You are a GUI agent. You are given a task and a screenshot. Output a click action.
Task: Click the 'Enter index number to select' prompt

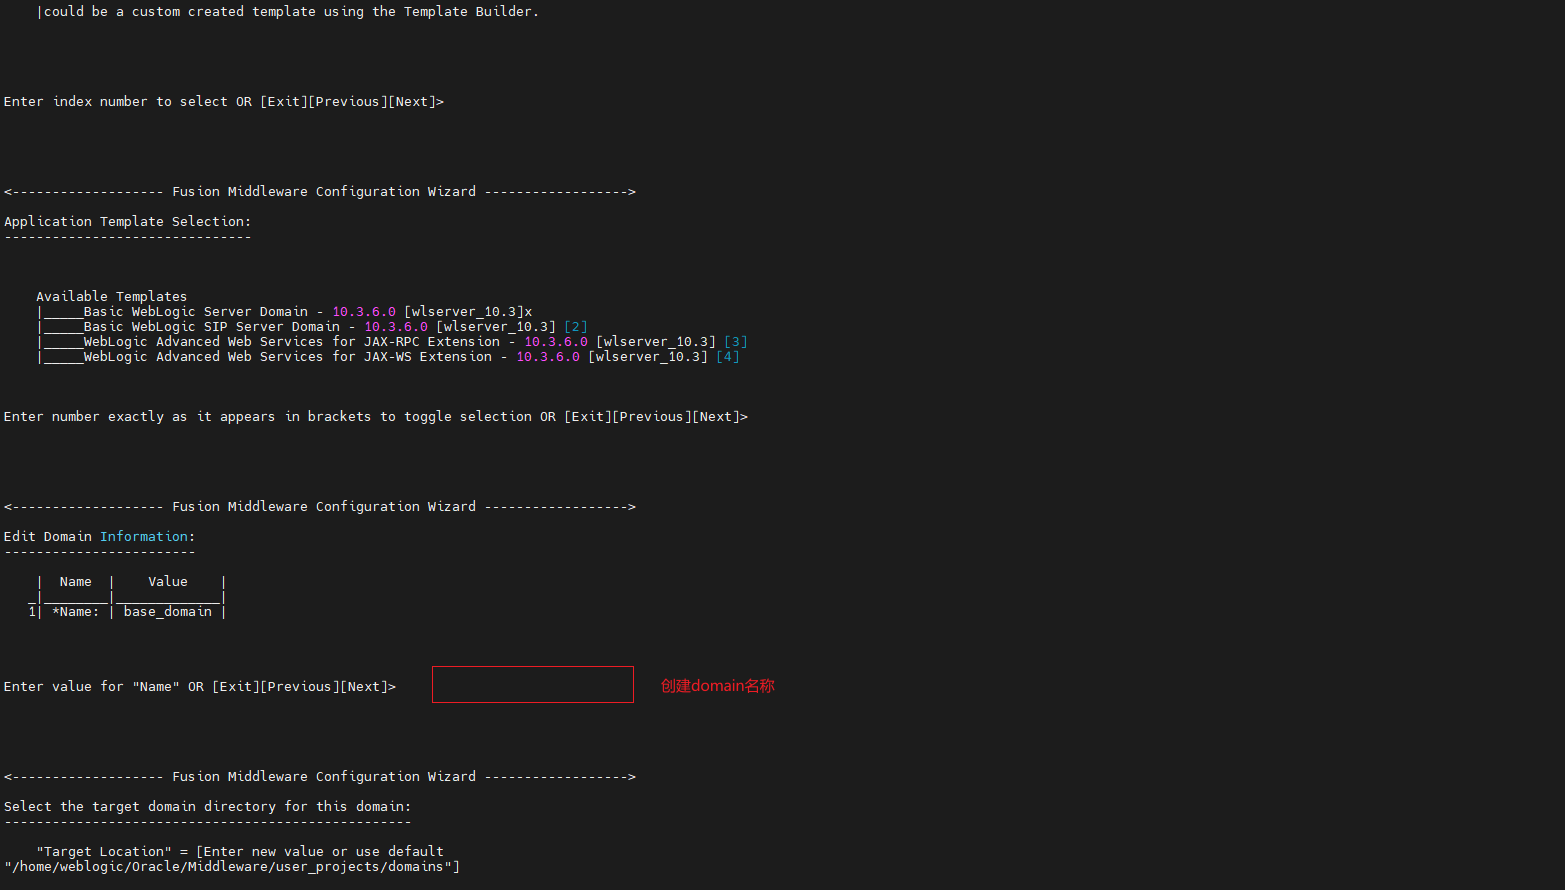click(224, 102)
